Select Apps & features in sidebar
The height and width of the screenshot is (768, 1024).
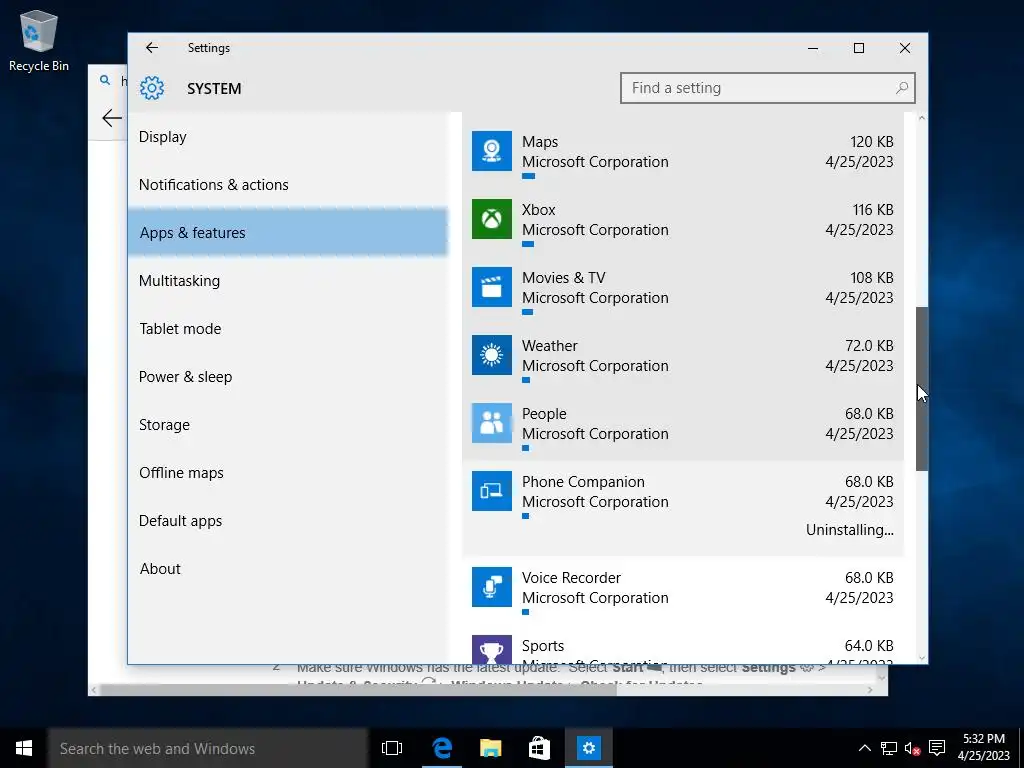click(287, 232)
